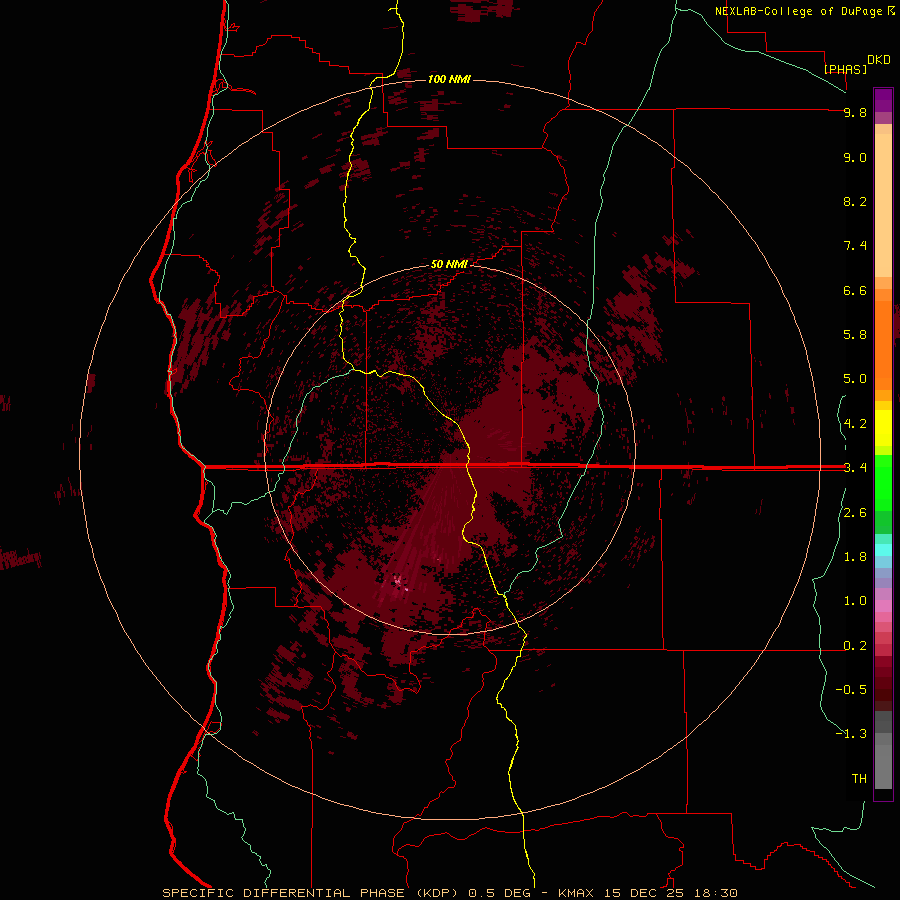Click the yellow segment of the color bar
Viewport: 900px width, 900px height.
pos(883,428)
